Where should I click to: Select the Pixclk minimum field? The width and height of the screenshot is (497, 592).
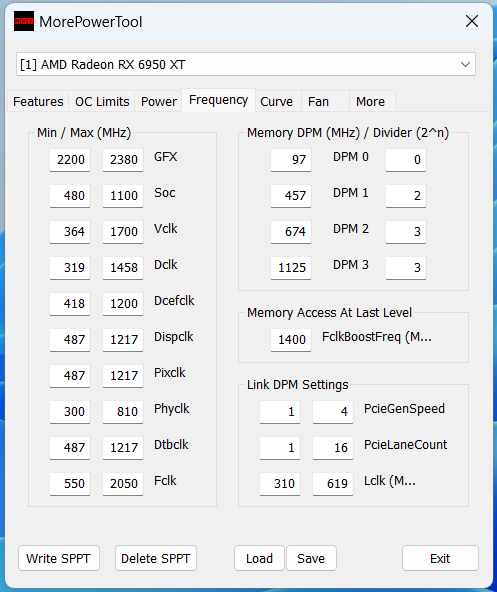(70, 376)
